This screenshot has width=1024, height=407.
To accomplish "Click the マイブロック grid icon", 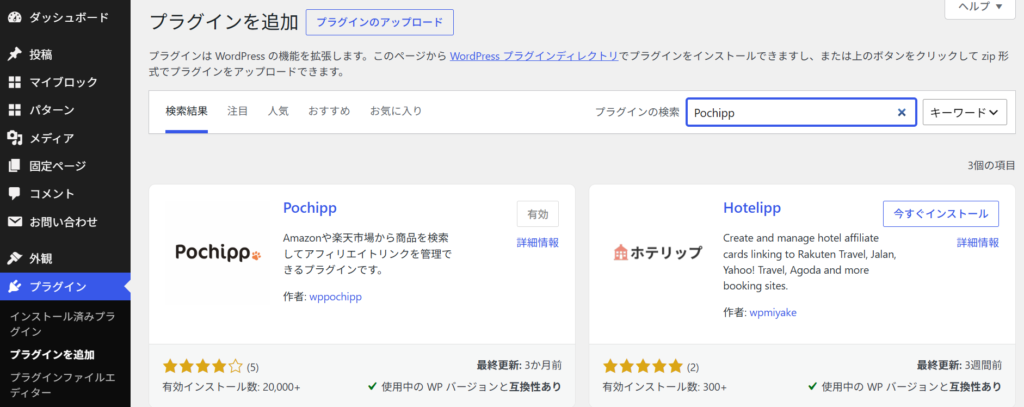I will pos(14,82).
